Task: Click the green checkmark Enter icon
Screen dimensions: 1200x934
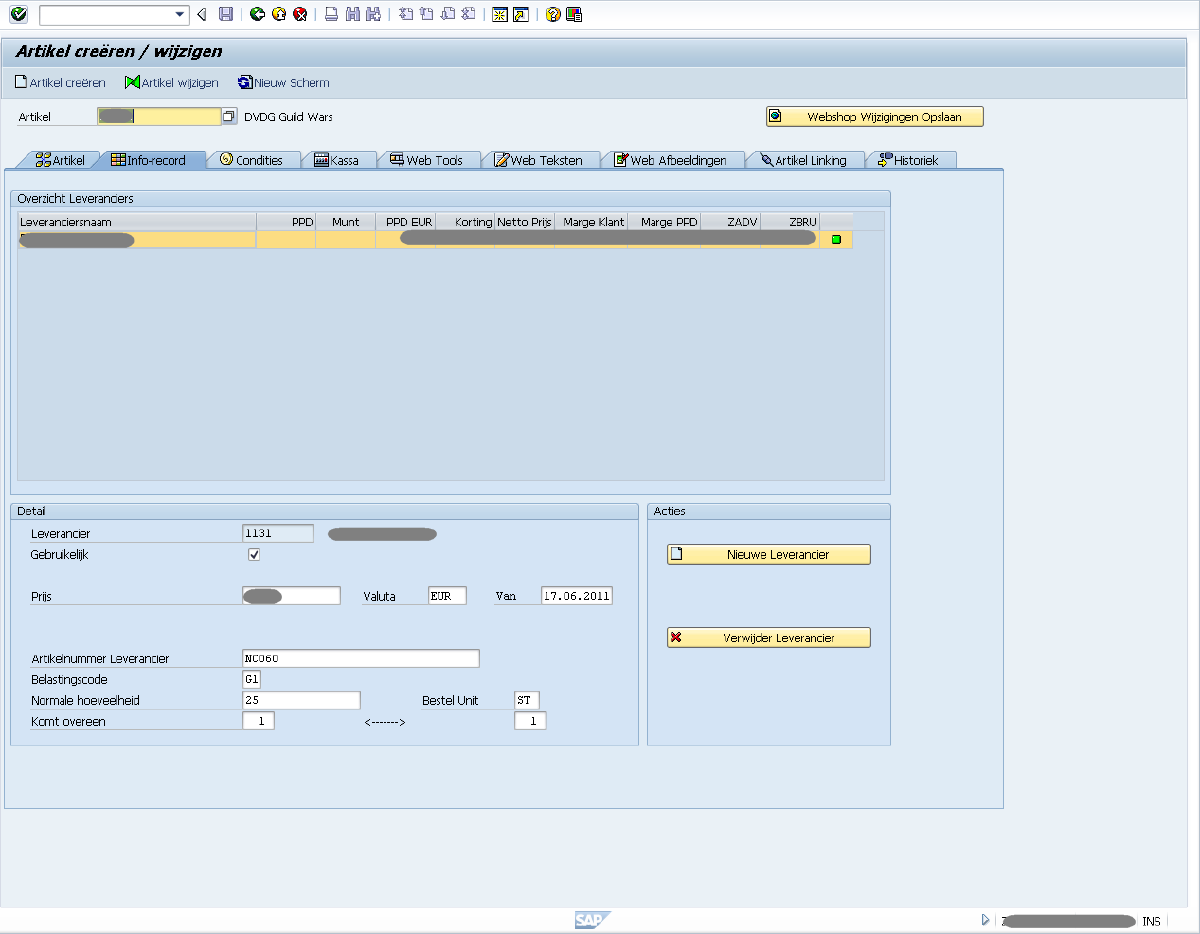Action: tap(18, 14)
